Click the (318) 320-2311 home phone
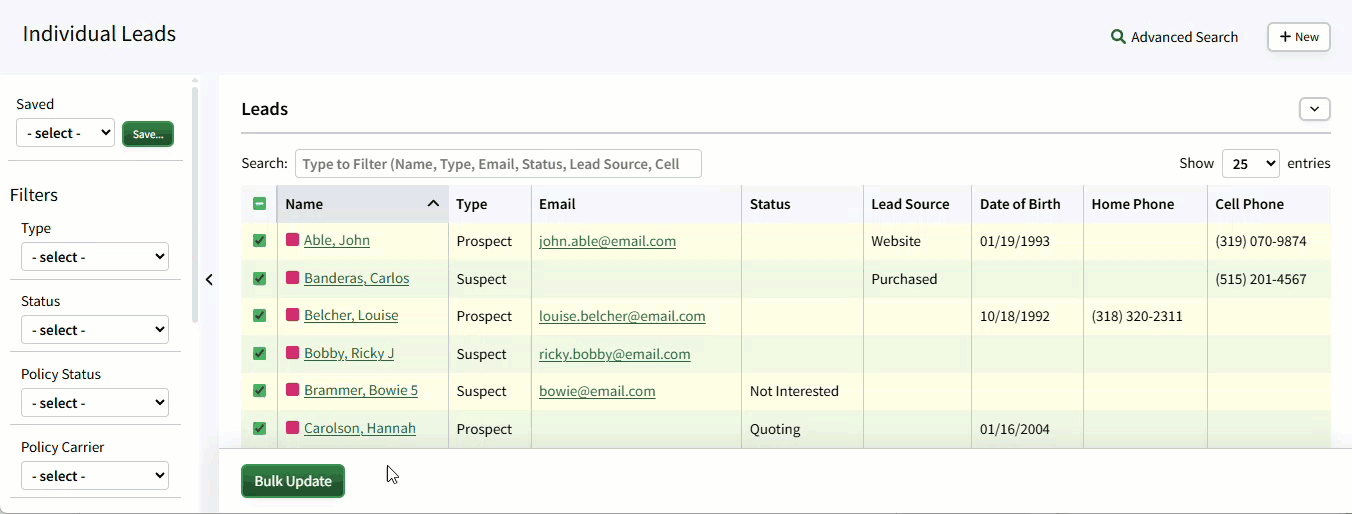1352x514 pixels. (1137, 316)
